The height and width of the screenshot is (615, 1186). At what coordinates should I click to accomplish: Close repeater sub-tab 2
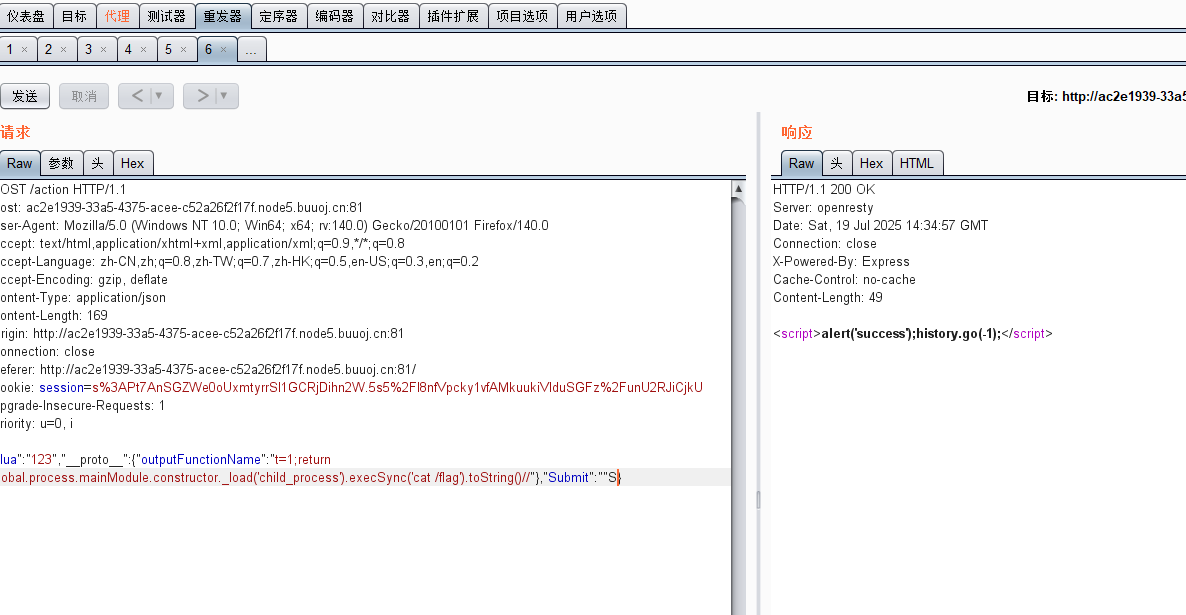[x=64, y=50]
